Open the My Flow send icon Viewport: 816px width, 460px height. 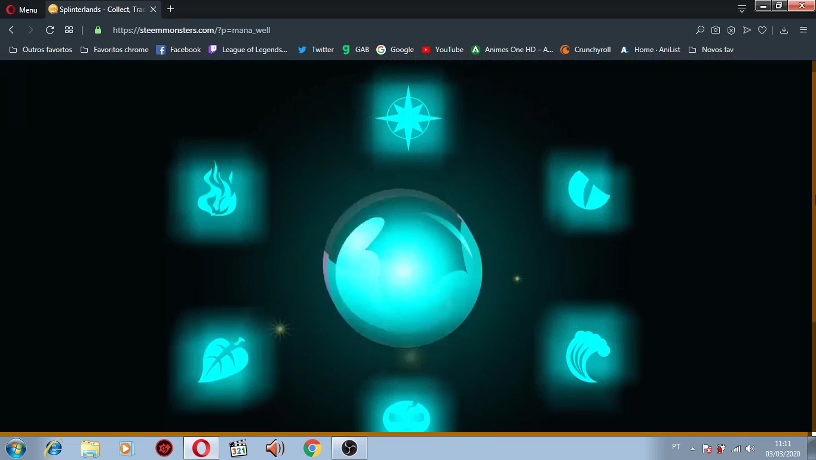pyautogui.click(x=747, y=30)
